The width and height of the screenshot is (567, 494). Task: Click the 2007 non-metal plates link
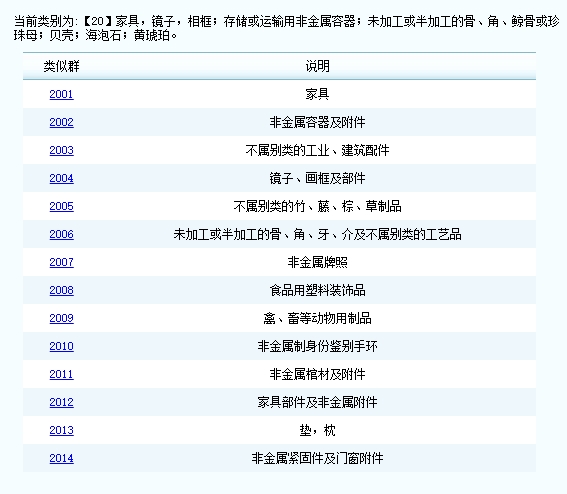(x=61, y=262)
